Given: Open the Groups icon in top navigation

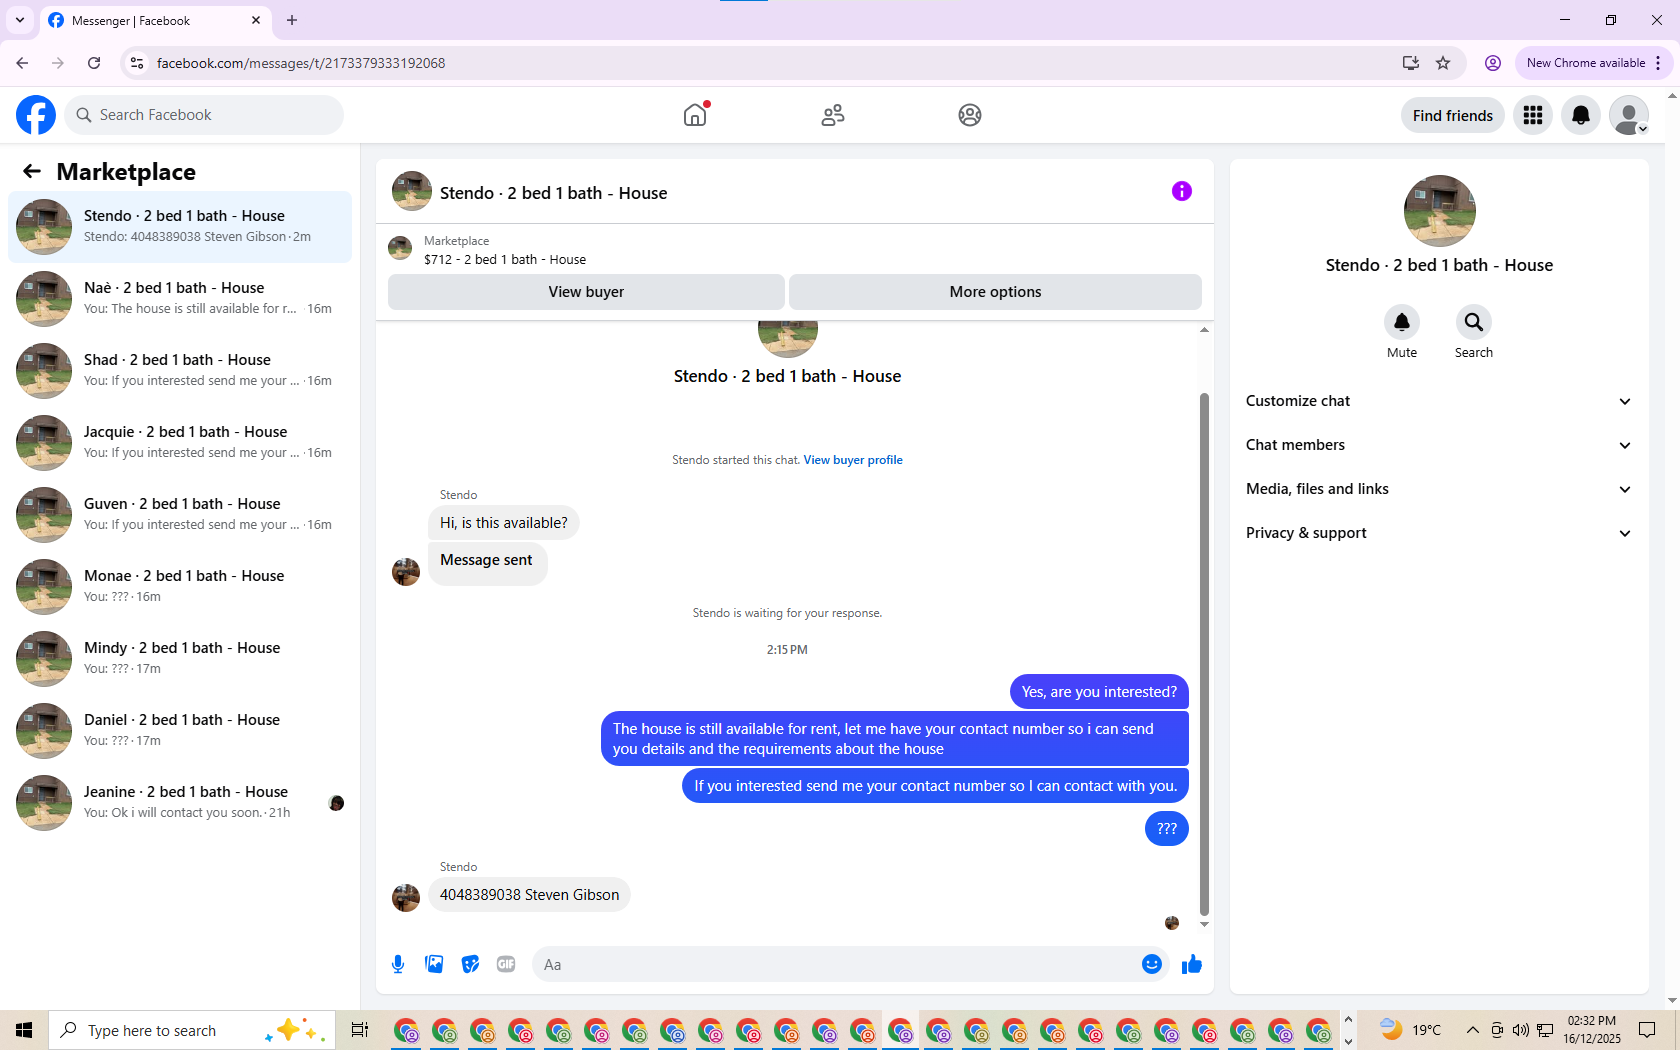Looking at the screenshot, I should click(970, 115).
